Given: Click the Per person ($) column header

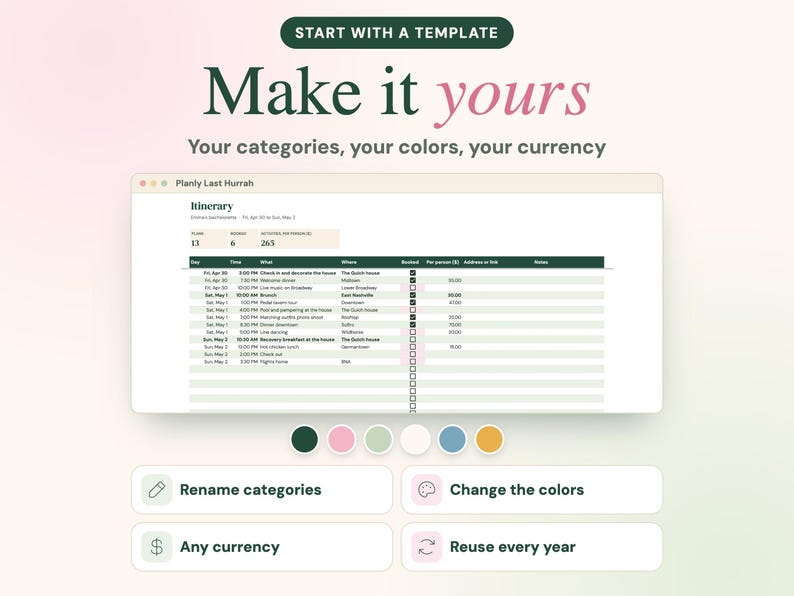Looking at the screenshot, I should (x=443, y=262).
